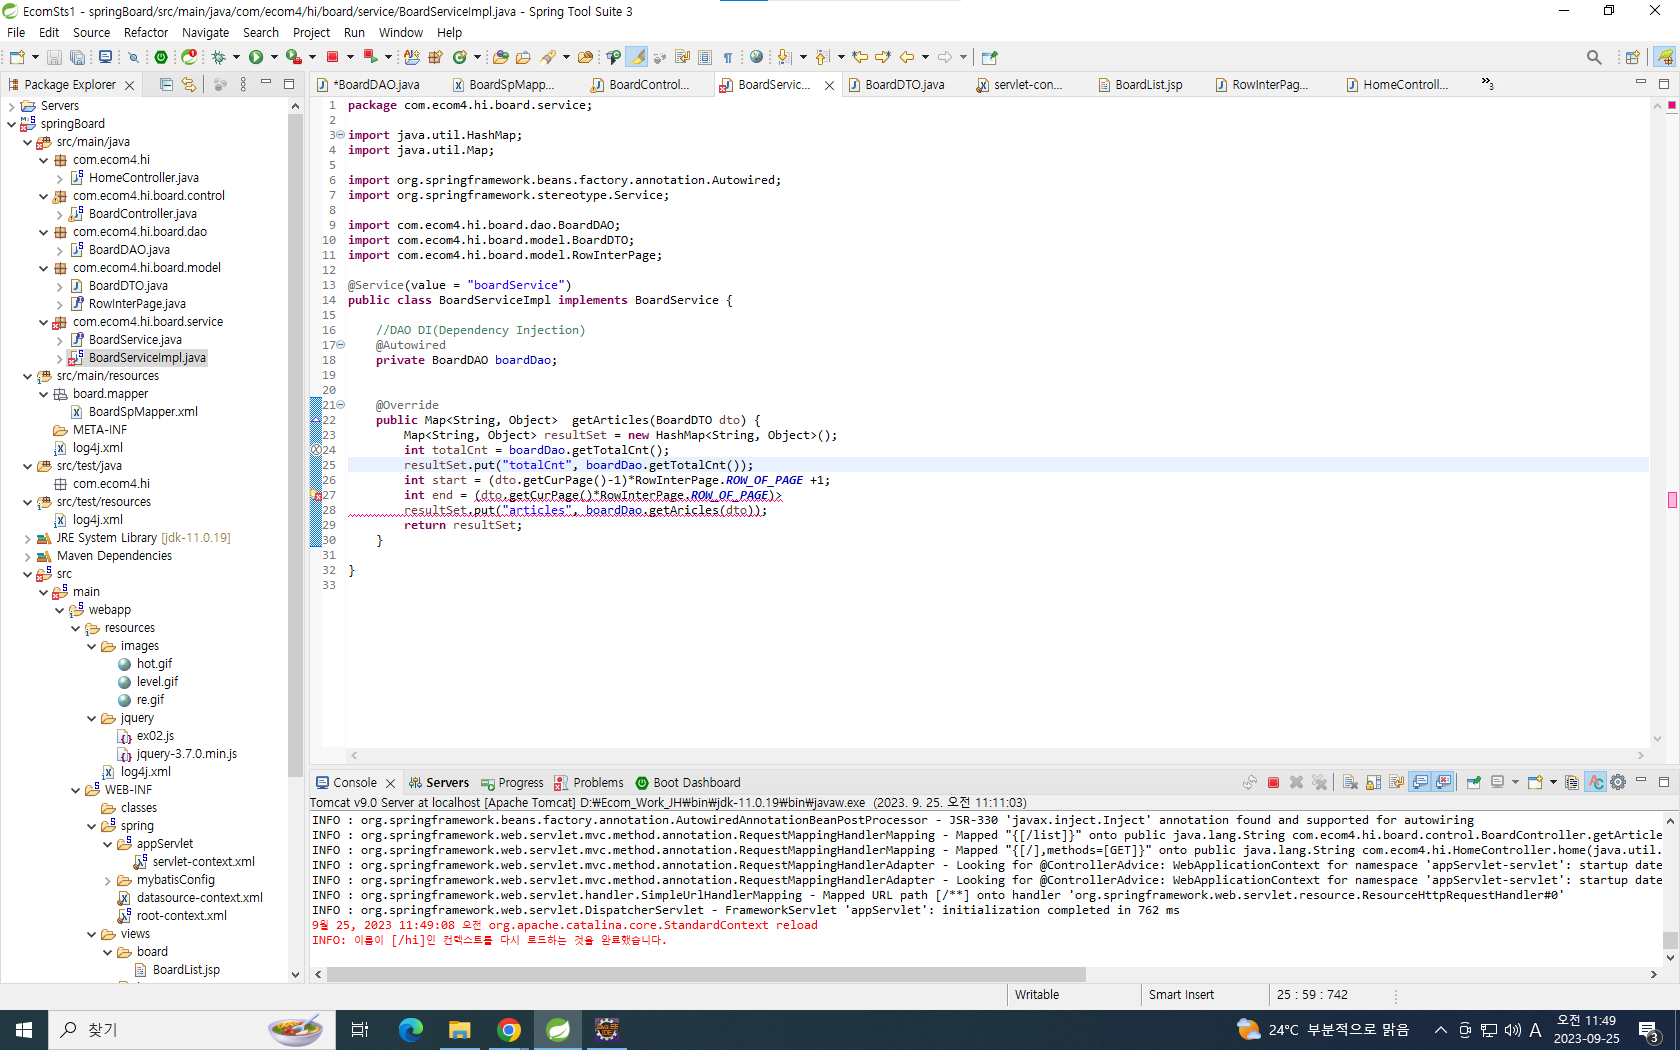This screenshot has width=1680, height=1050.
Task: Expand the mybatisConfig folder
Action: tap(108, 880)
